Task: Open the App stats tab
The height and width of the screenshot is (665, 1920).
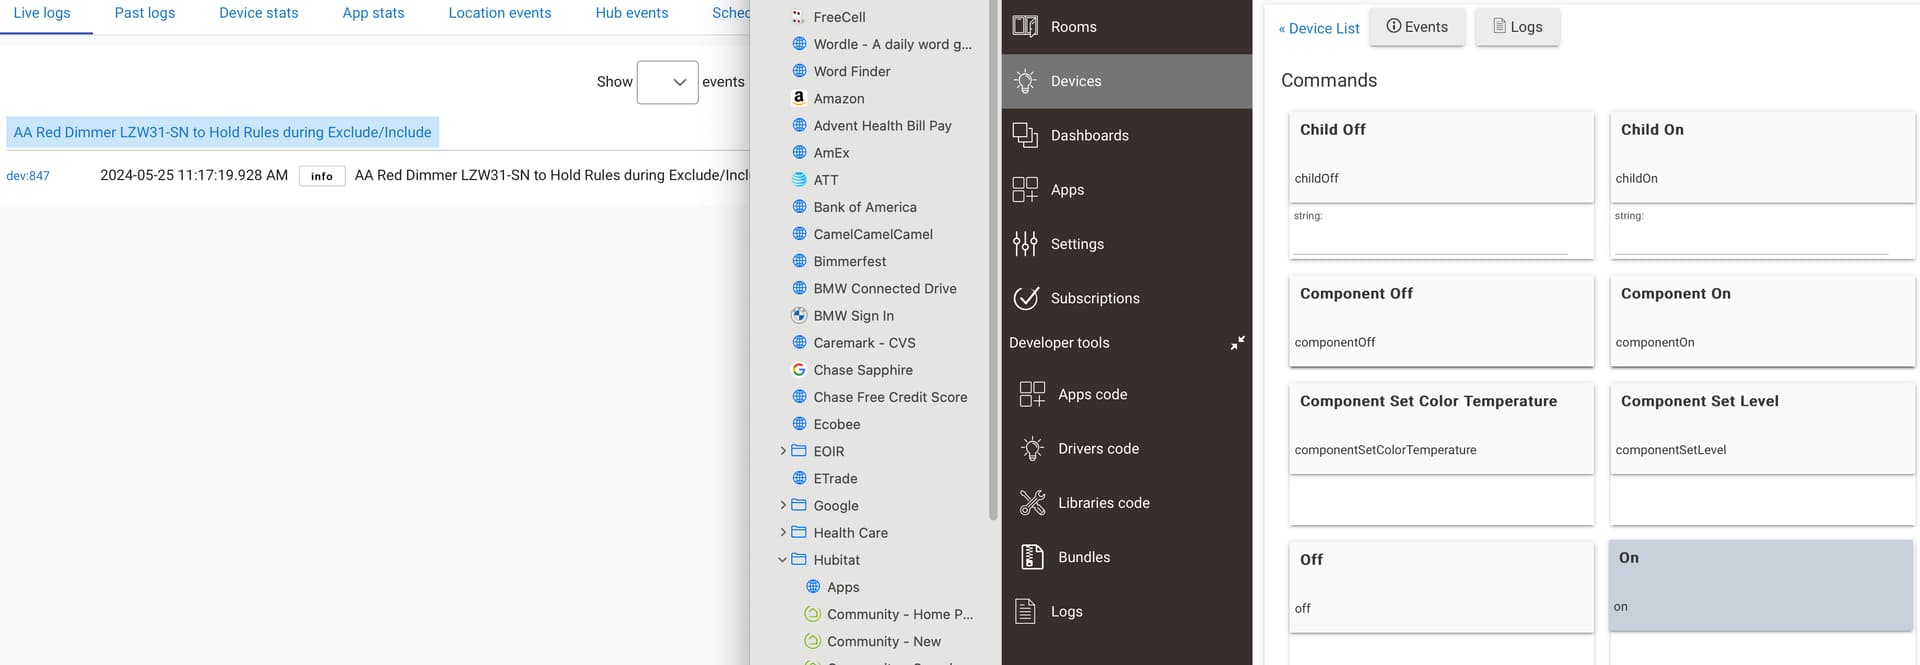Action: coord(373,13)
